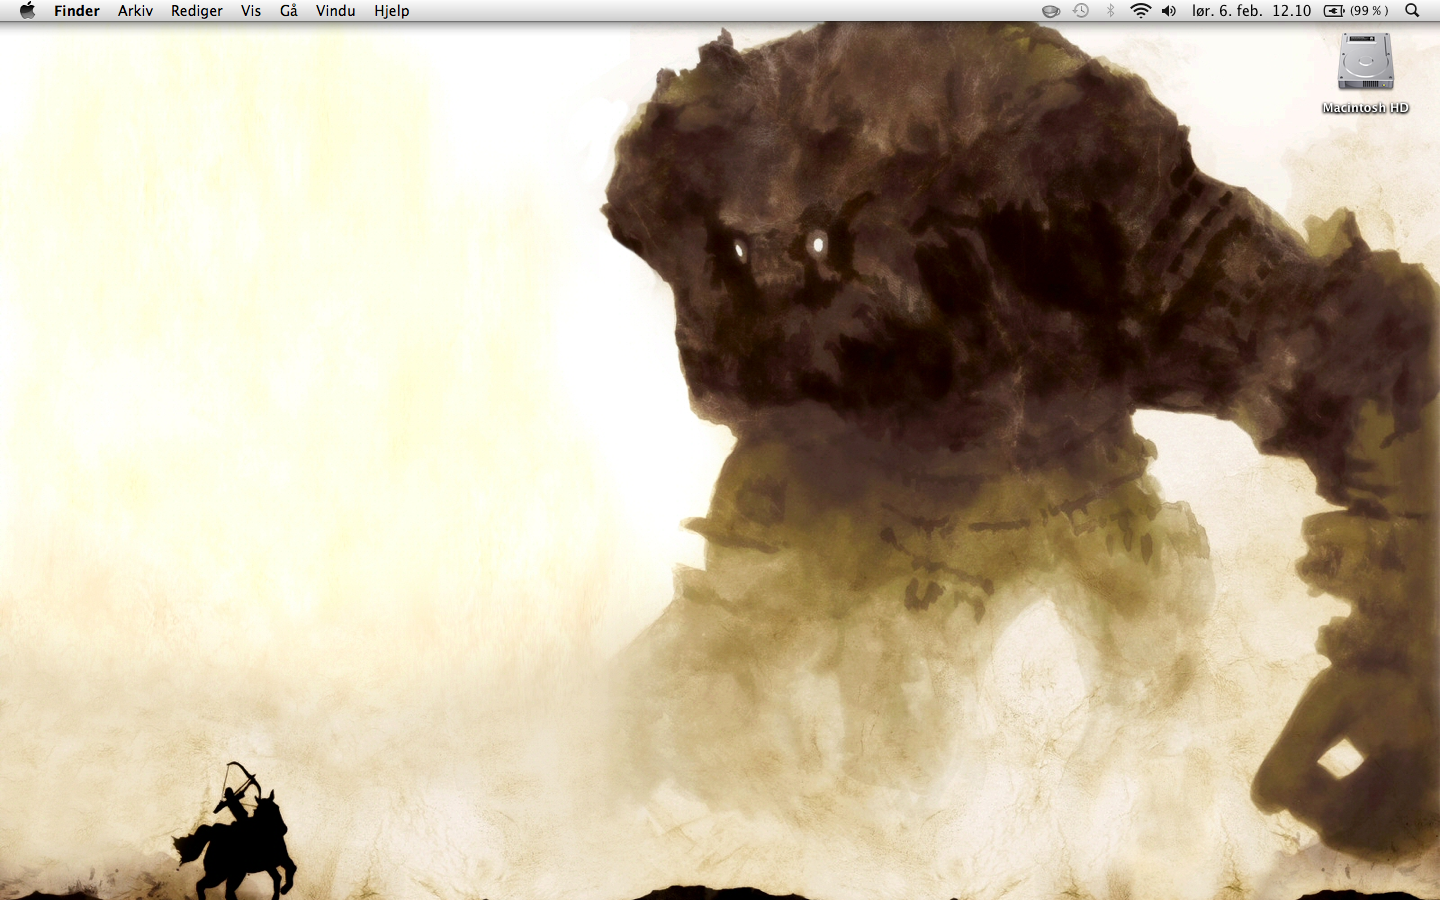This screenshot has width=1440, height=900.
Task: Open the battery status icon menu
Action: click(1334, 11)
